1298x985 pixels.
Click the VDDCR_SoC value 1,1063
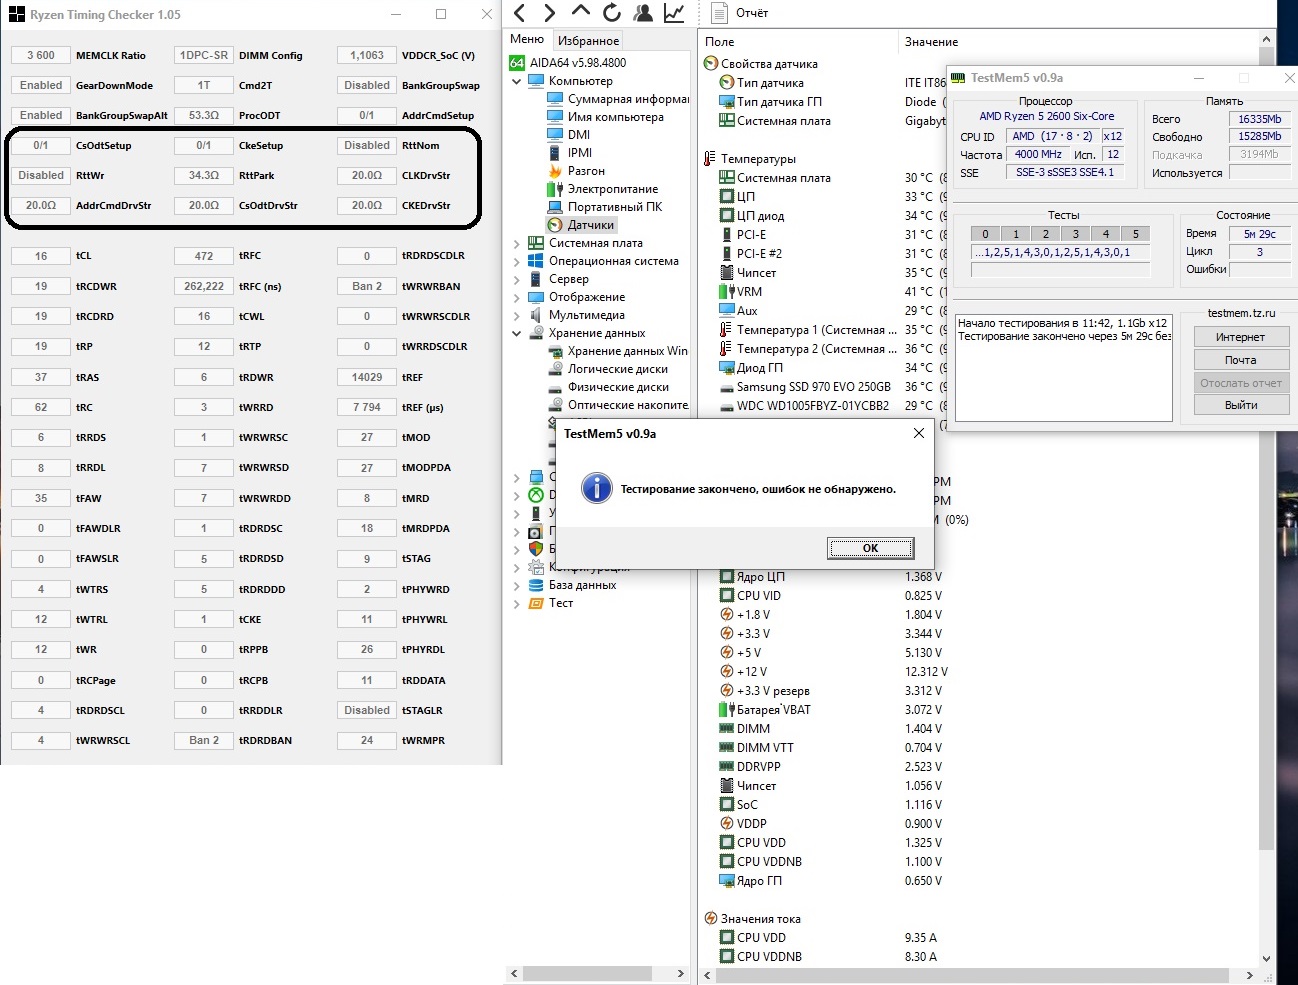[x=367, y=56]
